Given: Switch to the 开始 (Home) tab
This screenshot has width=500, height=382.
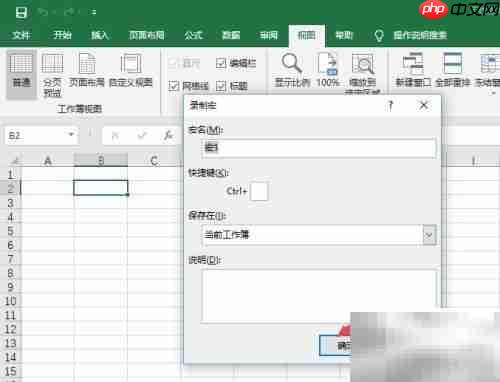Looking at the screenshot, I should pos(62,35).
